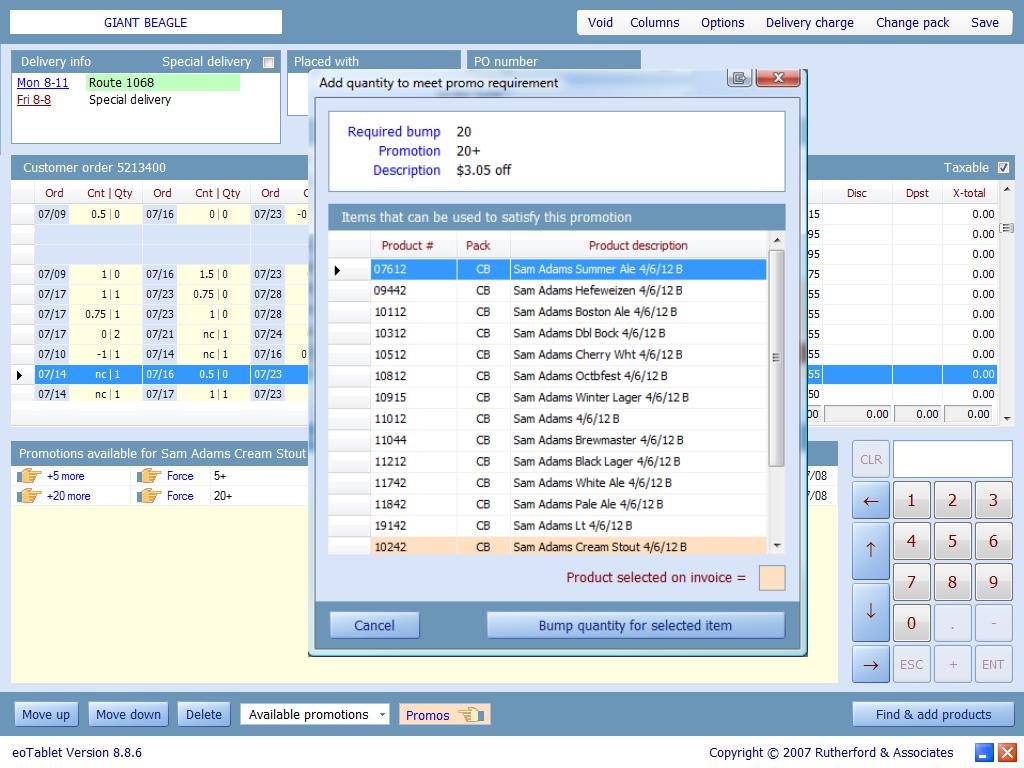Click the up arrow key on the keypad

tap(871, 551)
